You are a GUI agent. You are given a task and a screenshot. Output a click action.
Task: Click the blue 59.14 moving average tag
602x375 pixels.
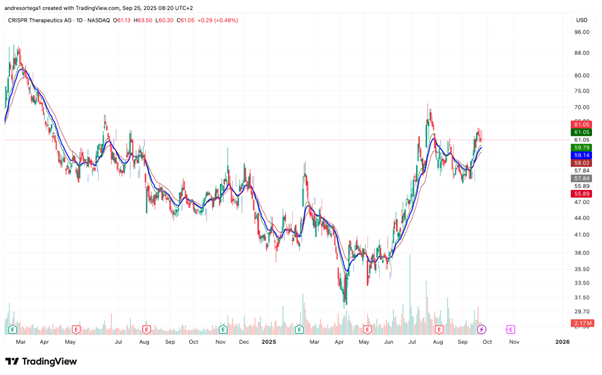581,155
